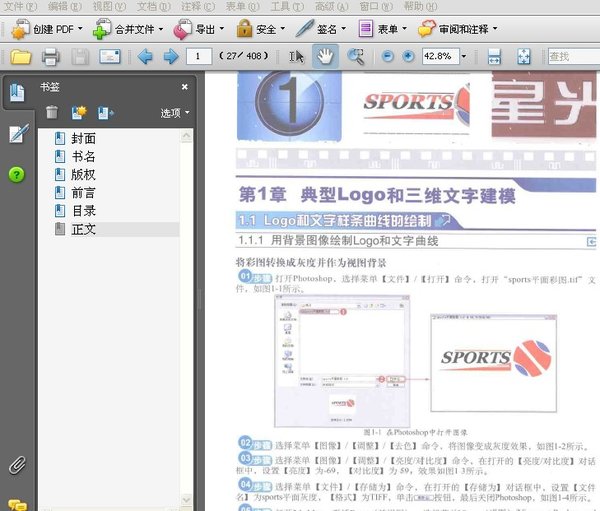The width and height of the screenshot is (600, 511).
Task: Open the 文档 menu
Action: click(154, 7)
